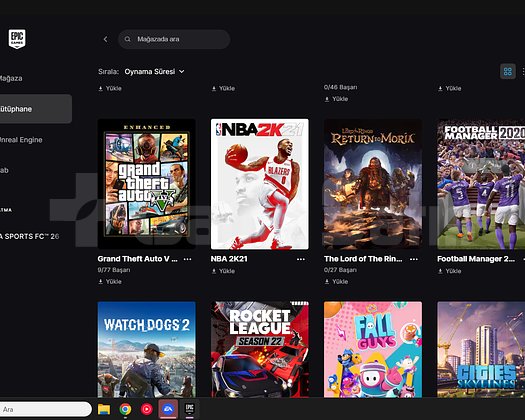The height and width of the screenshot is (420, 525).
Task: Open NBA 2K21 cover art
Action: pos(260,184)
